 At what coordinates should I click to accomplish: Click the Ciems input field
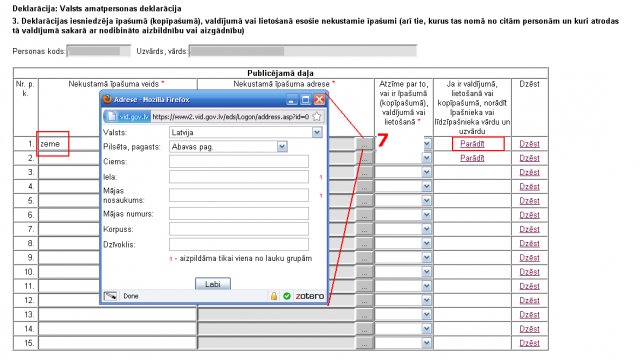pos(239,161)
